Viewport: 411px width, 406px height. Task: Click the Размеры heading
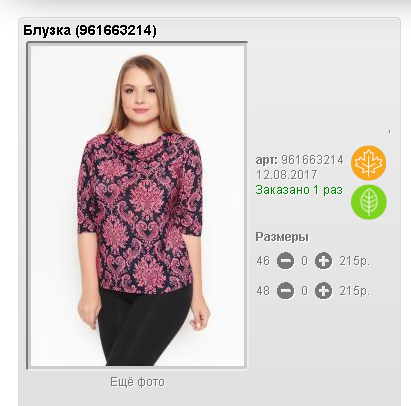[x=282, y=237]
